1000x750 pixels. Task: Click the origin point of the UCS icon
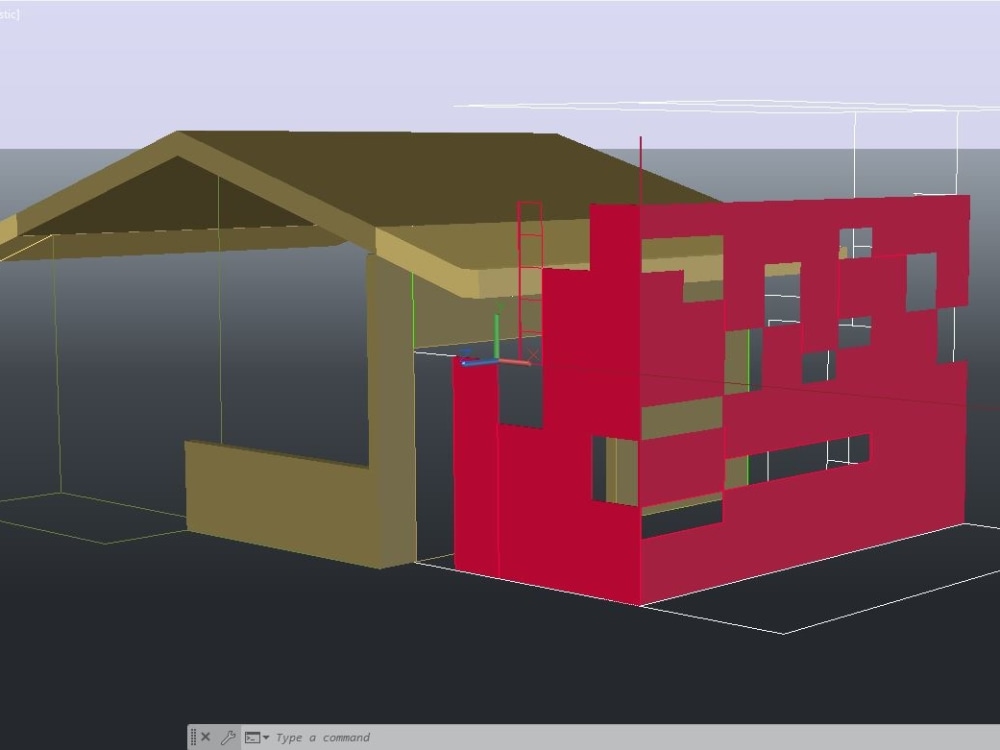(498, 359)
